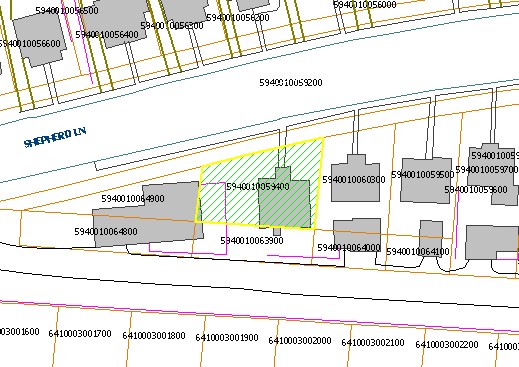Click parcel label 5940010064000
The width and height of the screenshot is (519, 367).
[x=349, y=248]
